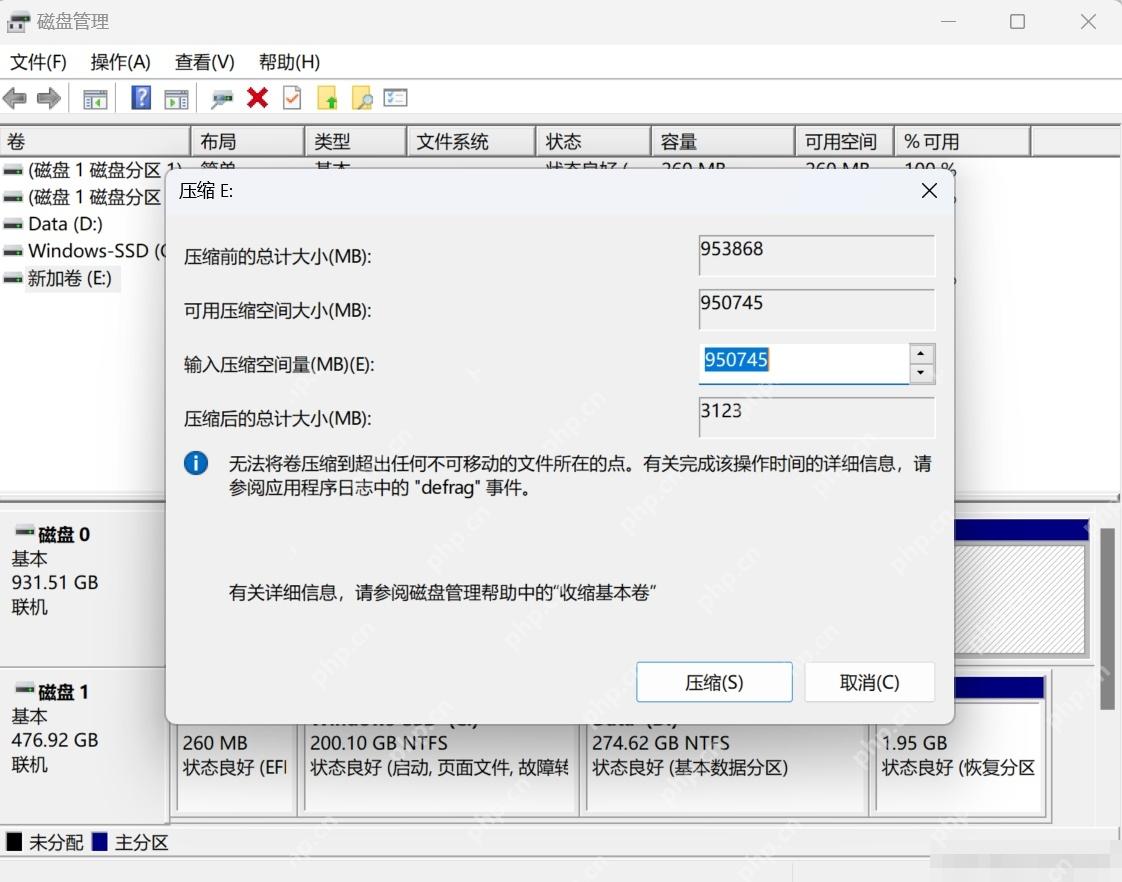Sort by the 类型 column header
Viewport: 1122px width, 882px height.
tap(356, 142)
